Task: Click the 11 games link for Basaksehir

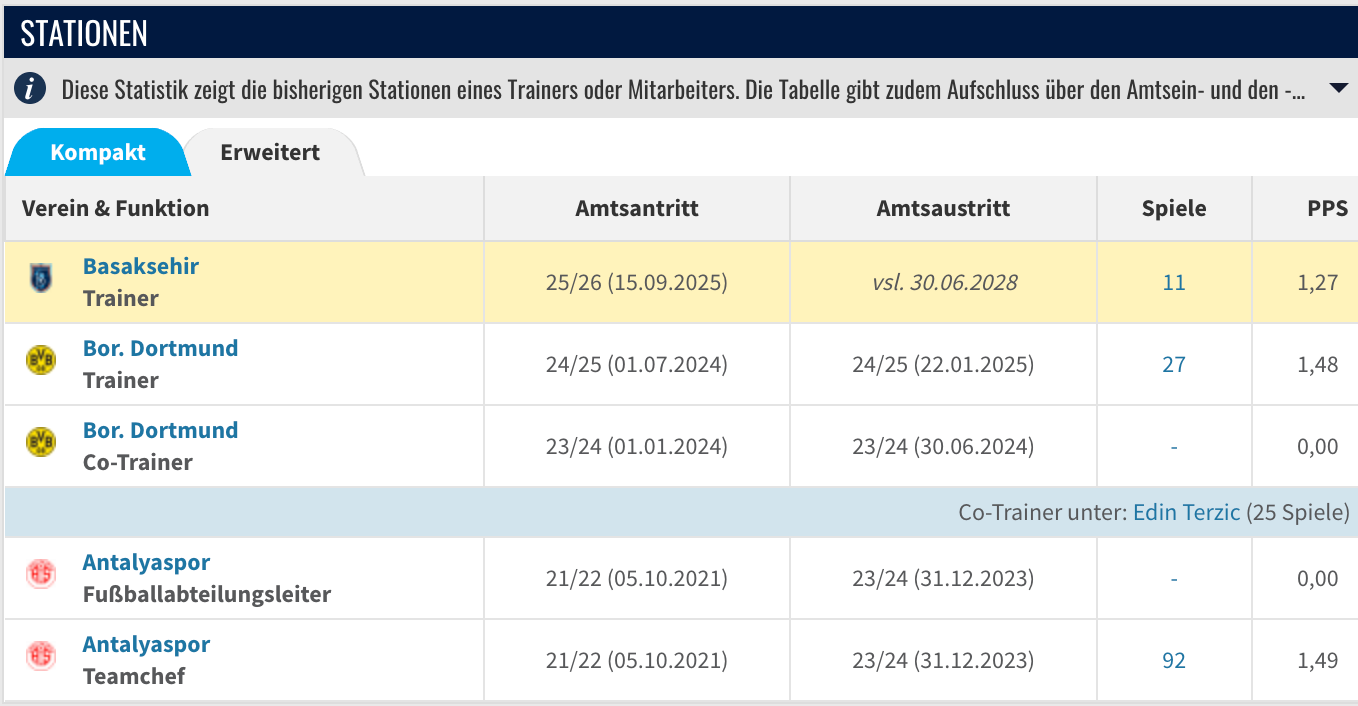Action: tap(1174, 282)
